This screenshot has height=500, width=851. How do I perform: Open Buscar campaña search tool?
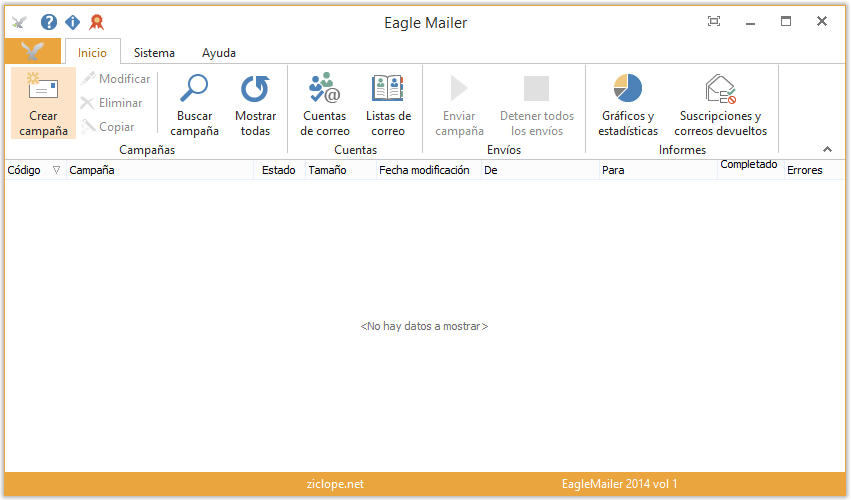(x=194, y=104)
